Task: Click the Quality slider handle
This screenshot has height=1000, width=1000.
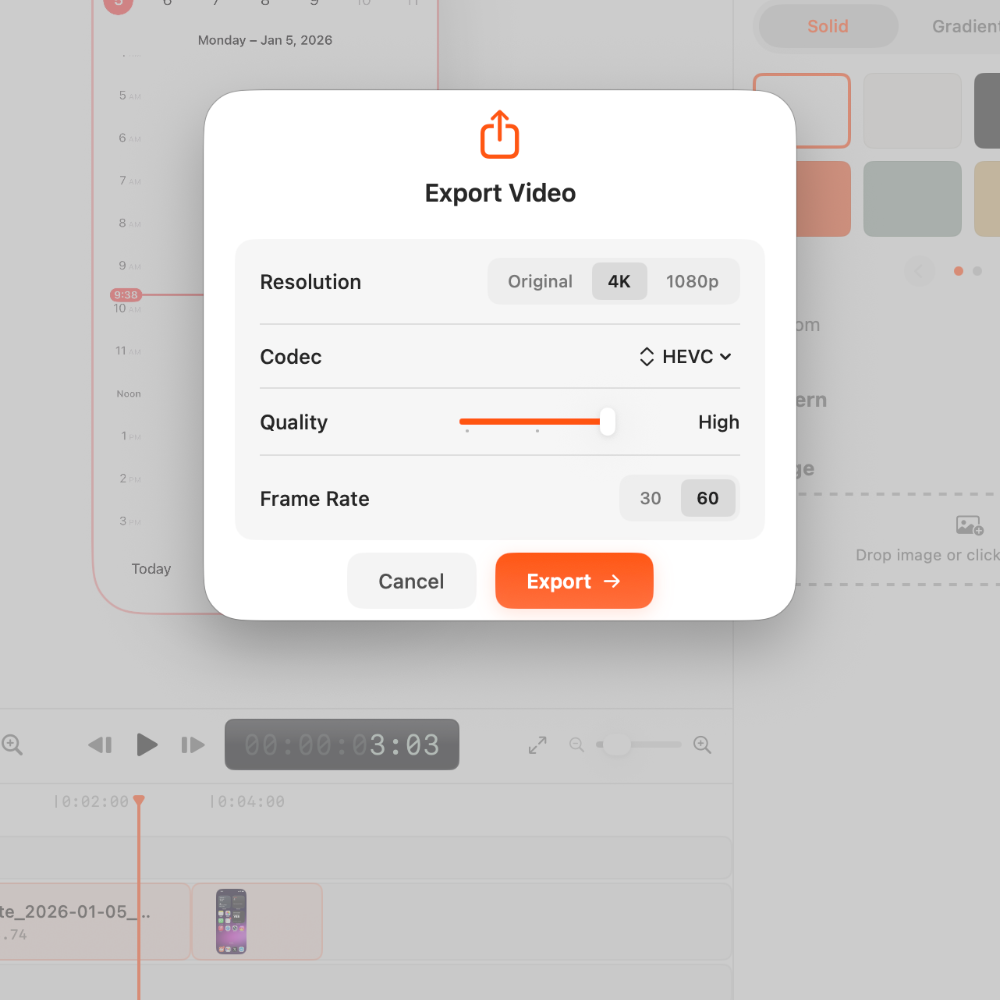Action: pyautogui.click(x=607, y=422)
